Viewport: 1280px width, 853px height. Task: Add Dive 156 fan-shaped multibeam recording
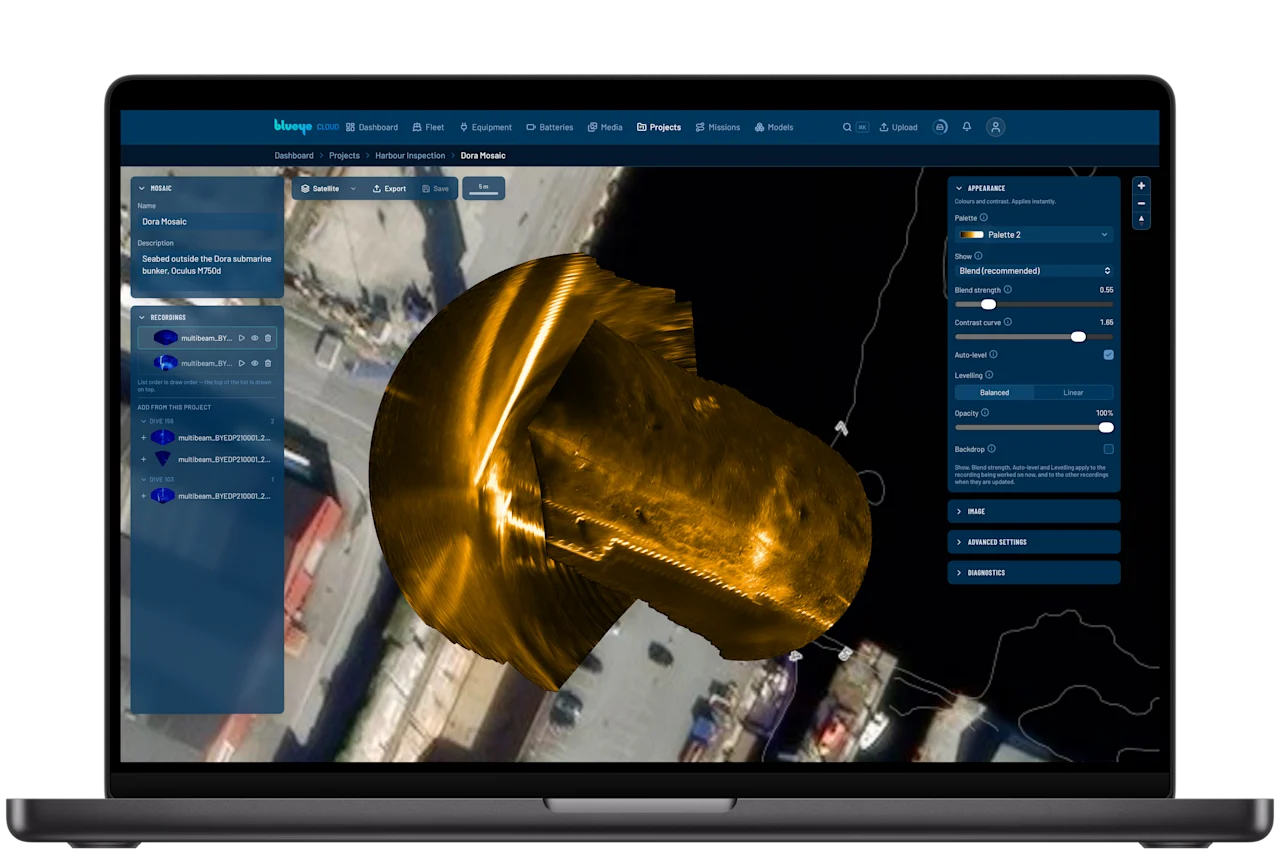click(143, 459)
